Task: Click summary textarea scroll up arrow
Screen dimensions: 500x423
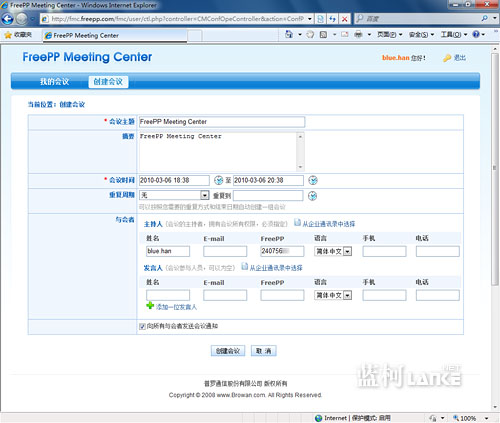Action: 300,136
